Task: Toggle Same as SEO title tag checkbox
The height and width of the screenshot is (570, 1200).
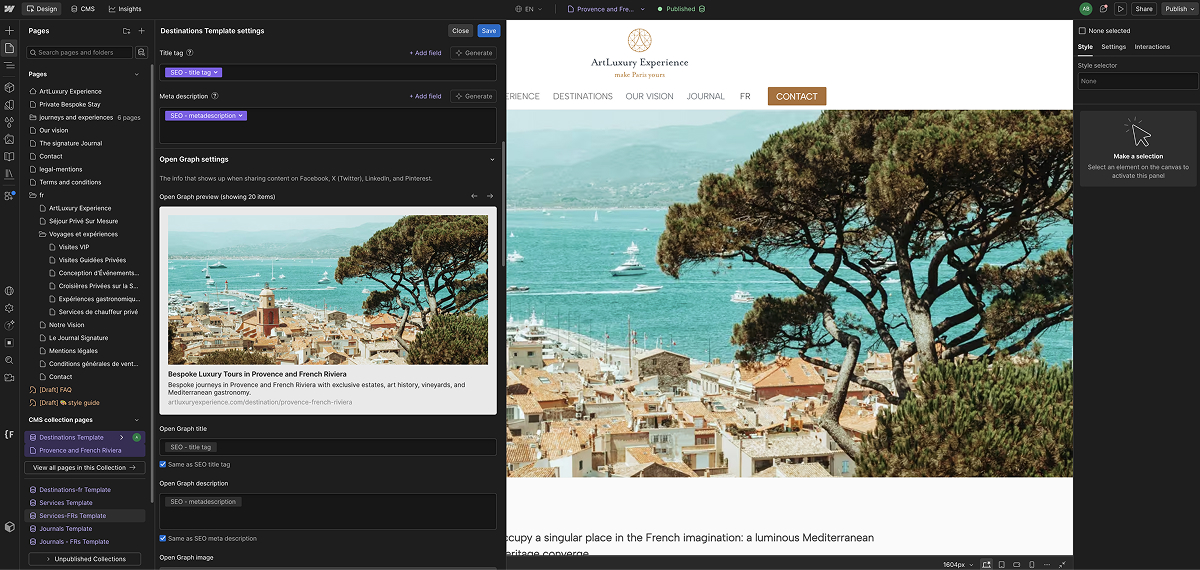Action: (x=163, y=464)
